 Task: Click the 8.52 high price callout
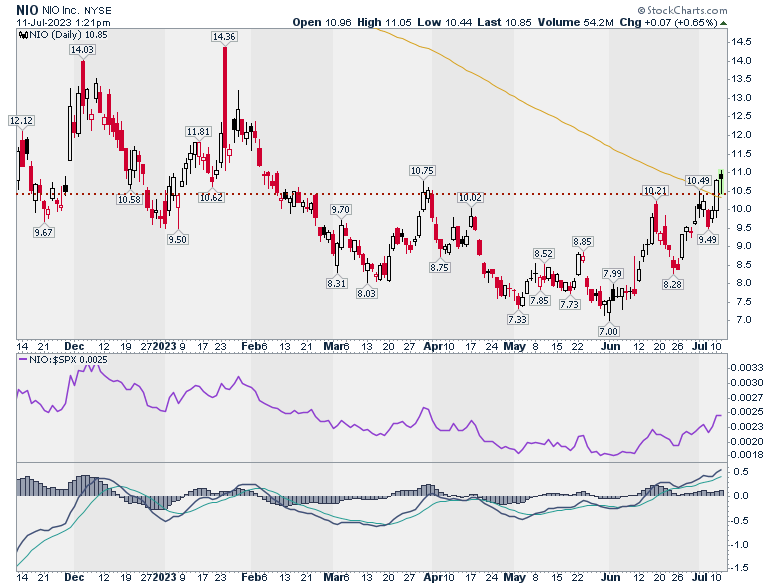pos(543,253)
